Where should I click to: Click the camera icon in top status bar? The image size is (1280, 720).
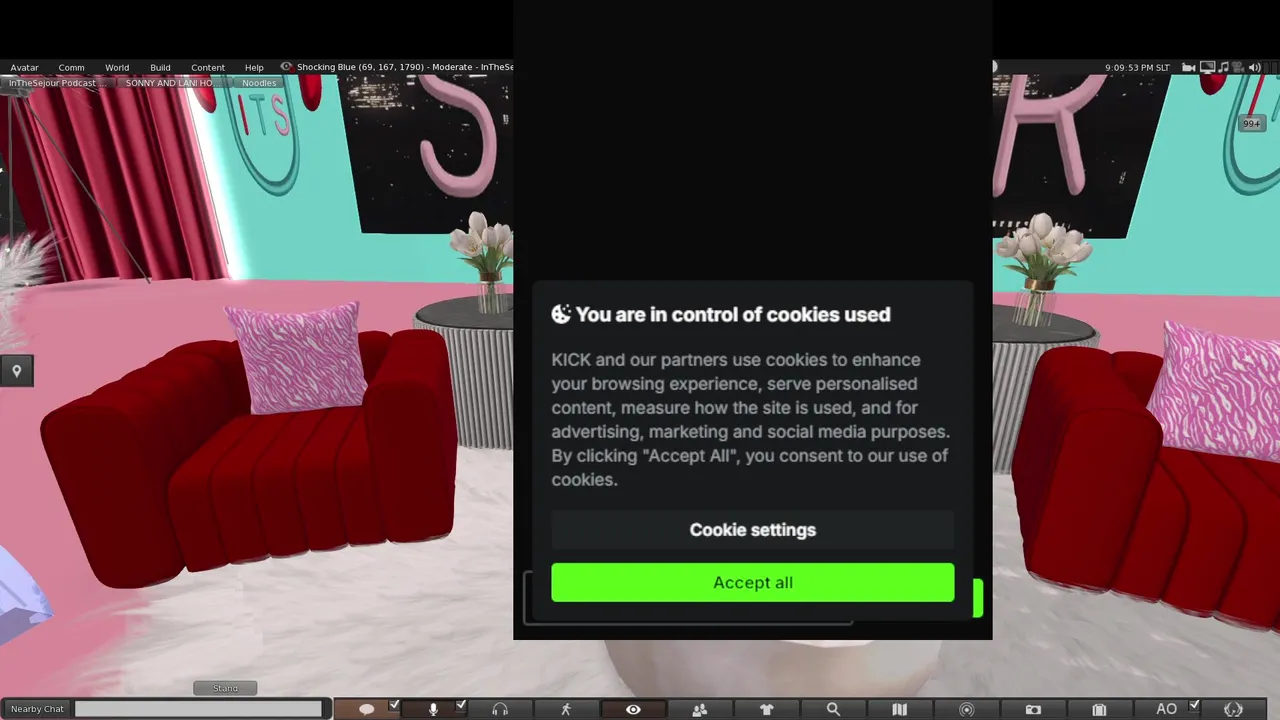[1189, 67]
